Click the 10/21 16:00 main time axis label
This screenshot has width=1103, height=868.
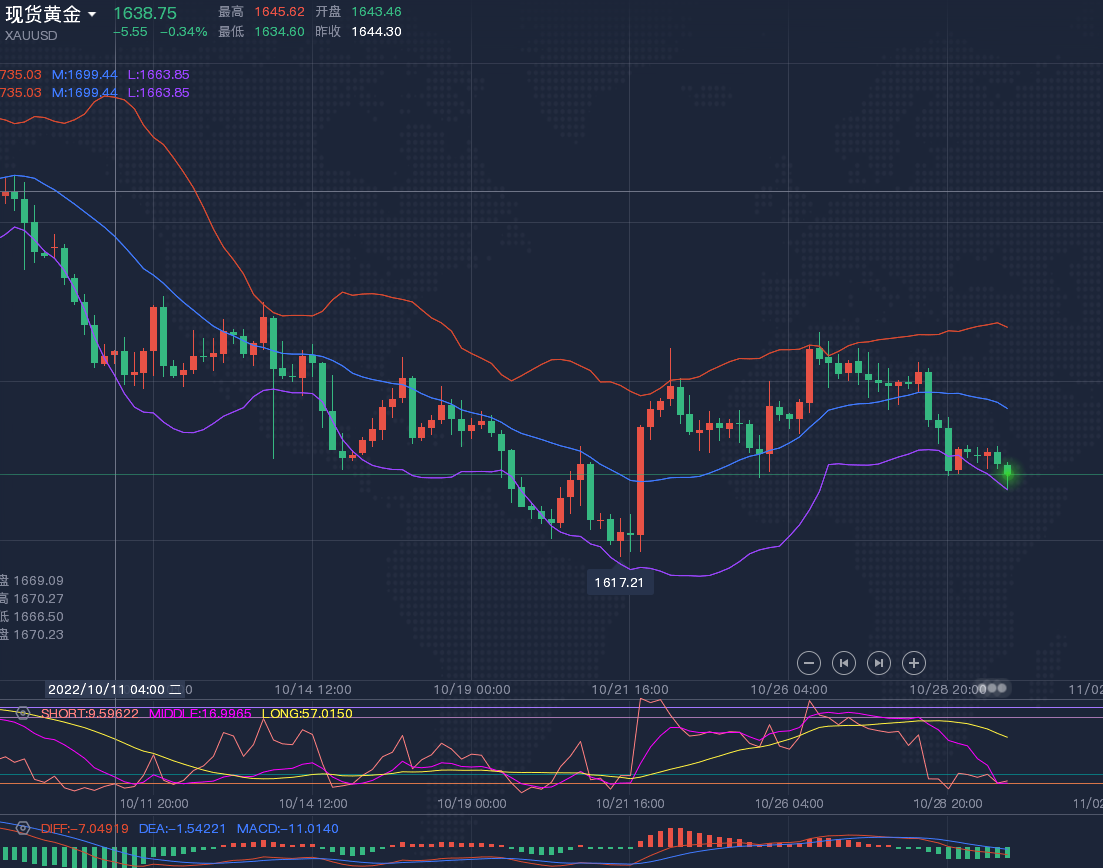(630, 689)
